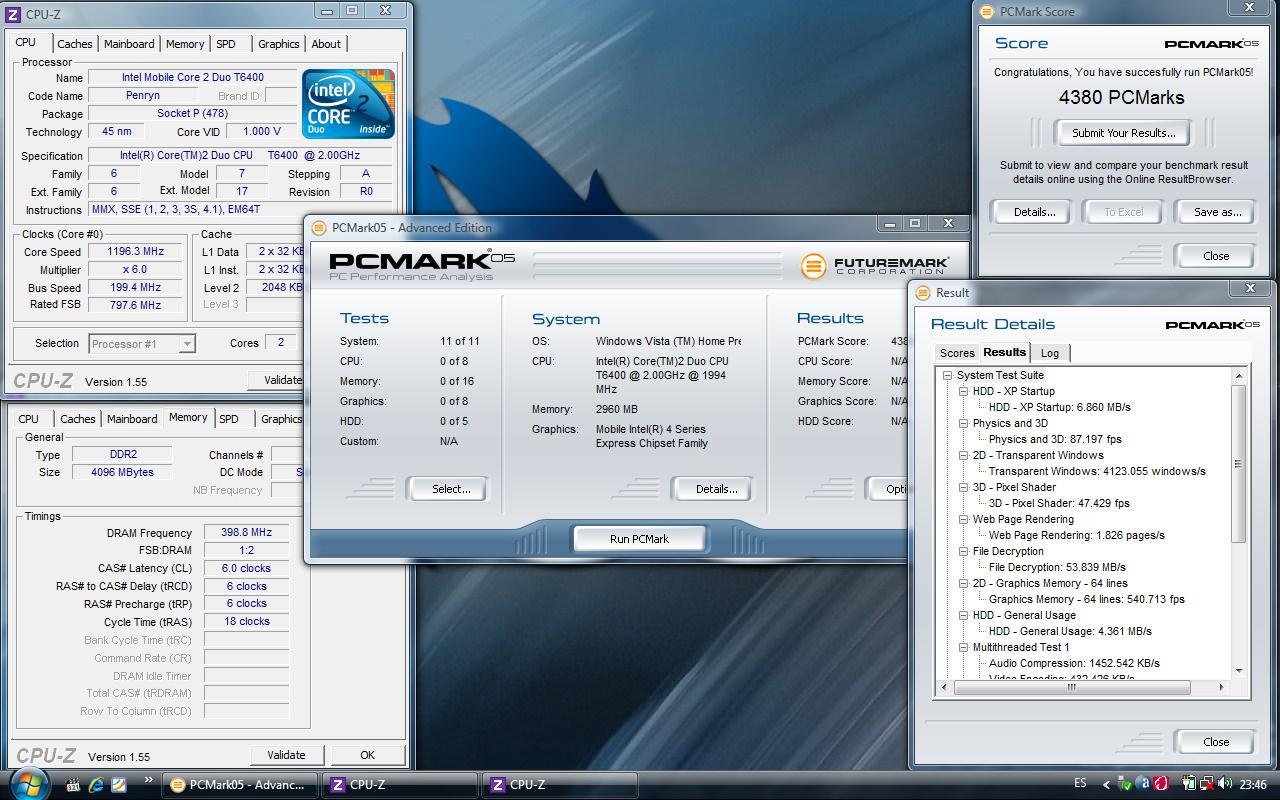Image resolution: width=1280 pixels, height=800 pixels.
Task: Switch to first CPU-Z taskbar button
Action: [x=400, y=785]
